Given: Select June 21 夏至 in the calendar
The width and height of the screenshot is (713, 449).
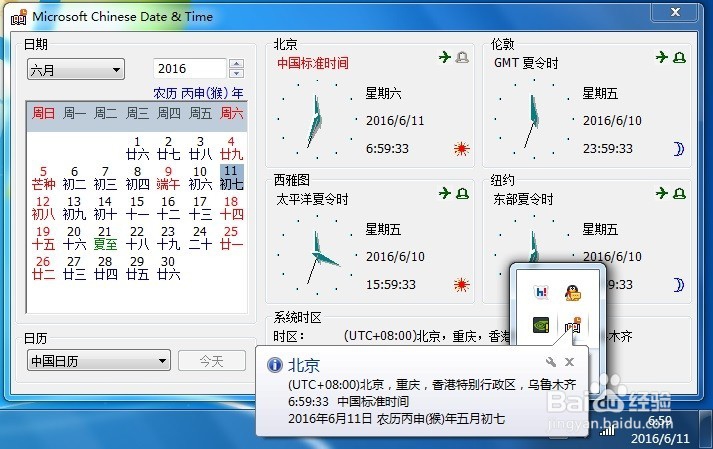Looking at the screenshot, I should click(105, 238).
